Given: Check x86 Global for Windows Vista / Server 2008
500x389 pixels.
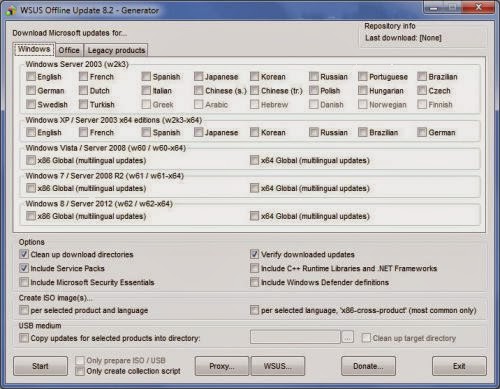Looking at the screenshot, I should pos(31,160).
